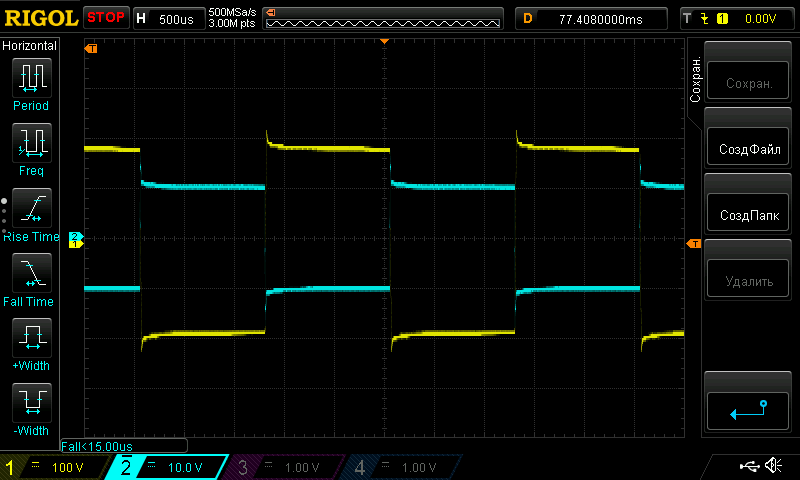Select channel 1 100 V tab
Screen dimensions: 800x480
[56, 467]
